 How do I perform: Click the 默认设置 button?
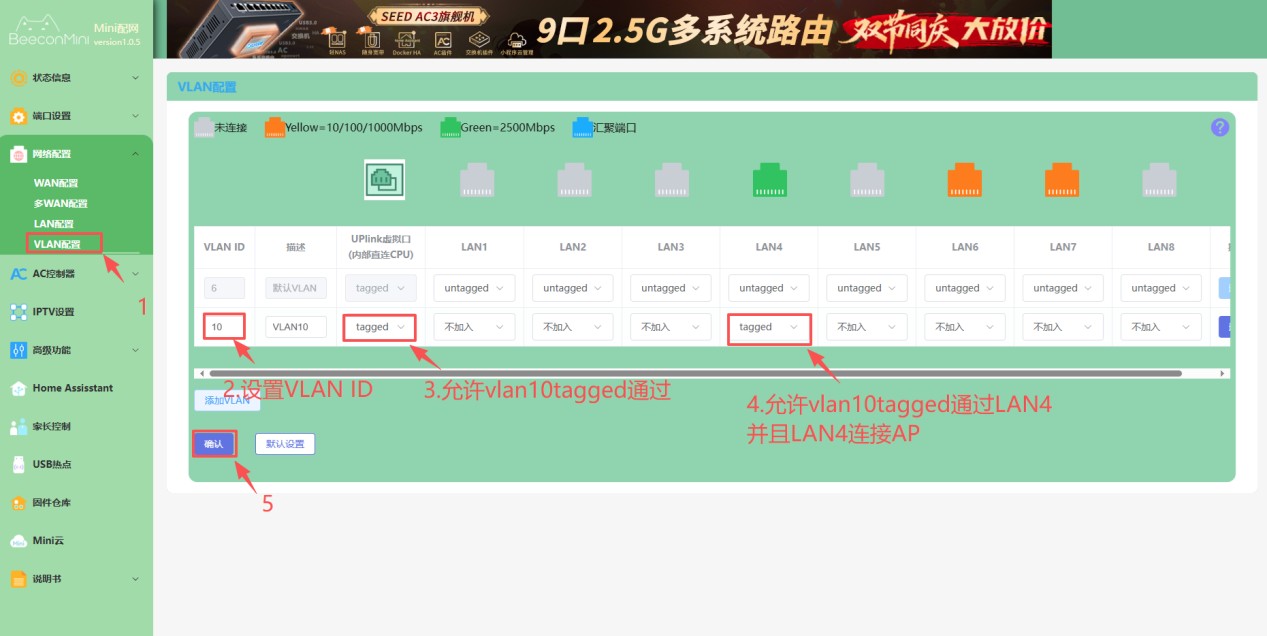pos(285,444)
